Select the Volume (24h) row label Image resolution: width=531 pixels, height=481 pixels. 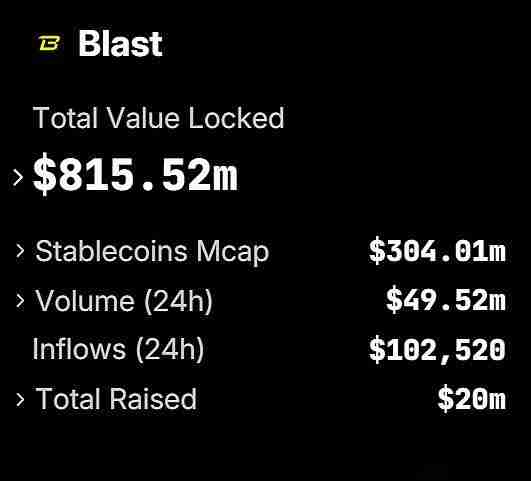124,301
